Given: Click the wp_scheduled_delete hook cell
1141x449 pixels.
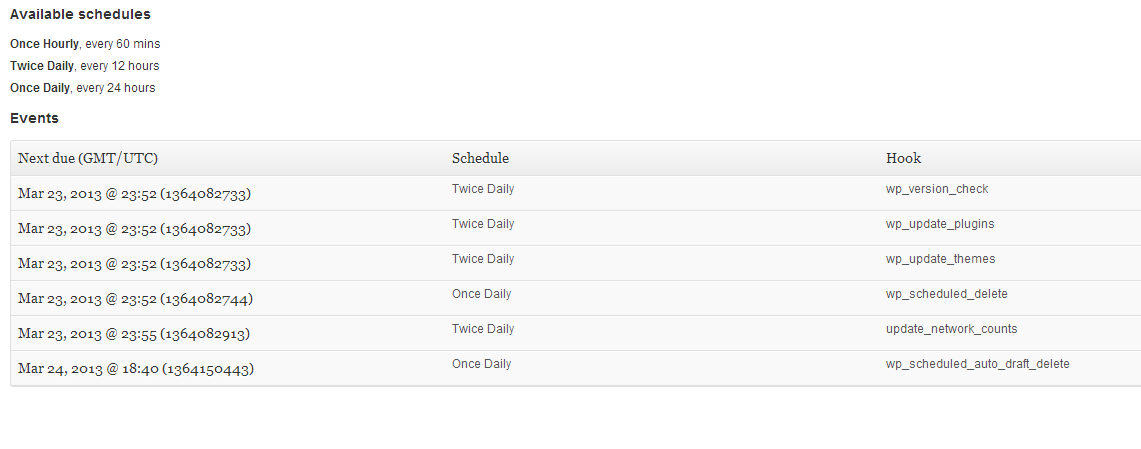Looking at the screenshot, I should tap(946, 294).
